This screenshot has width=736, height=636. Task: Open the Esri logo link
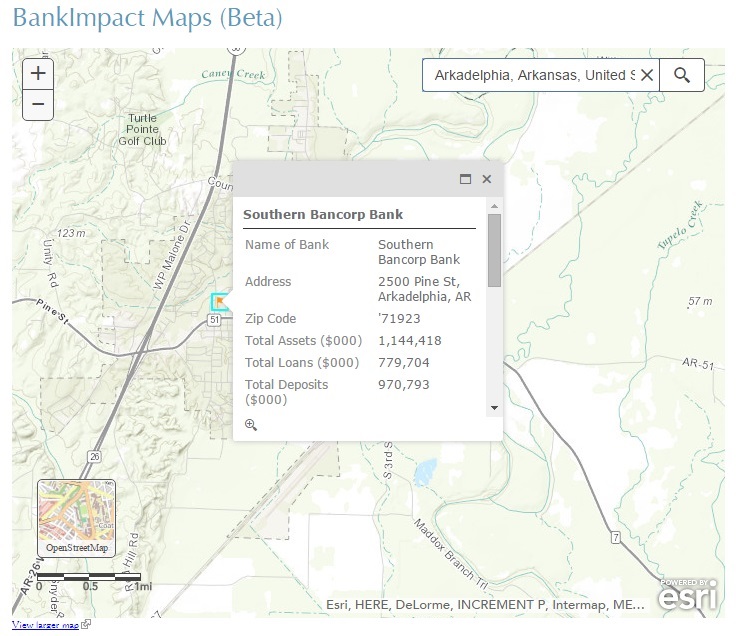click(x=688, y=595)
